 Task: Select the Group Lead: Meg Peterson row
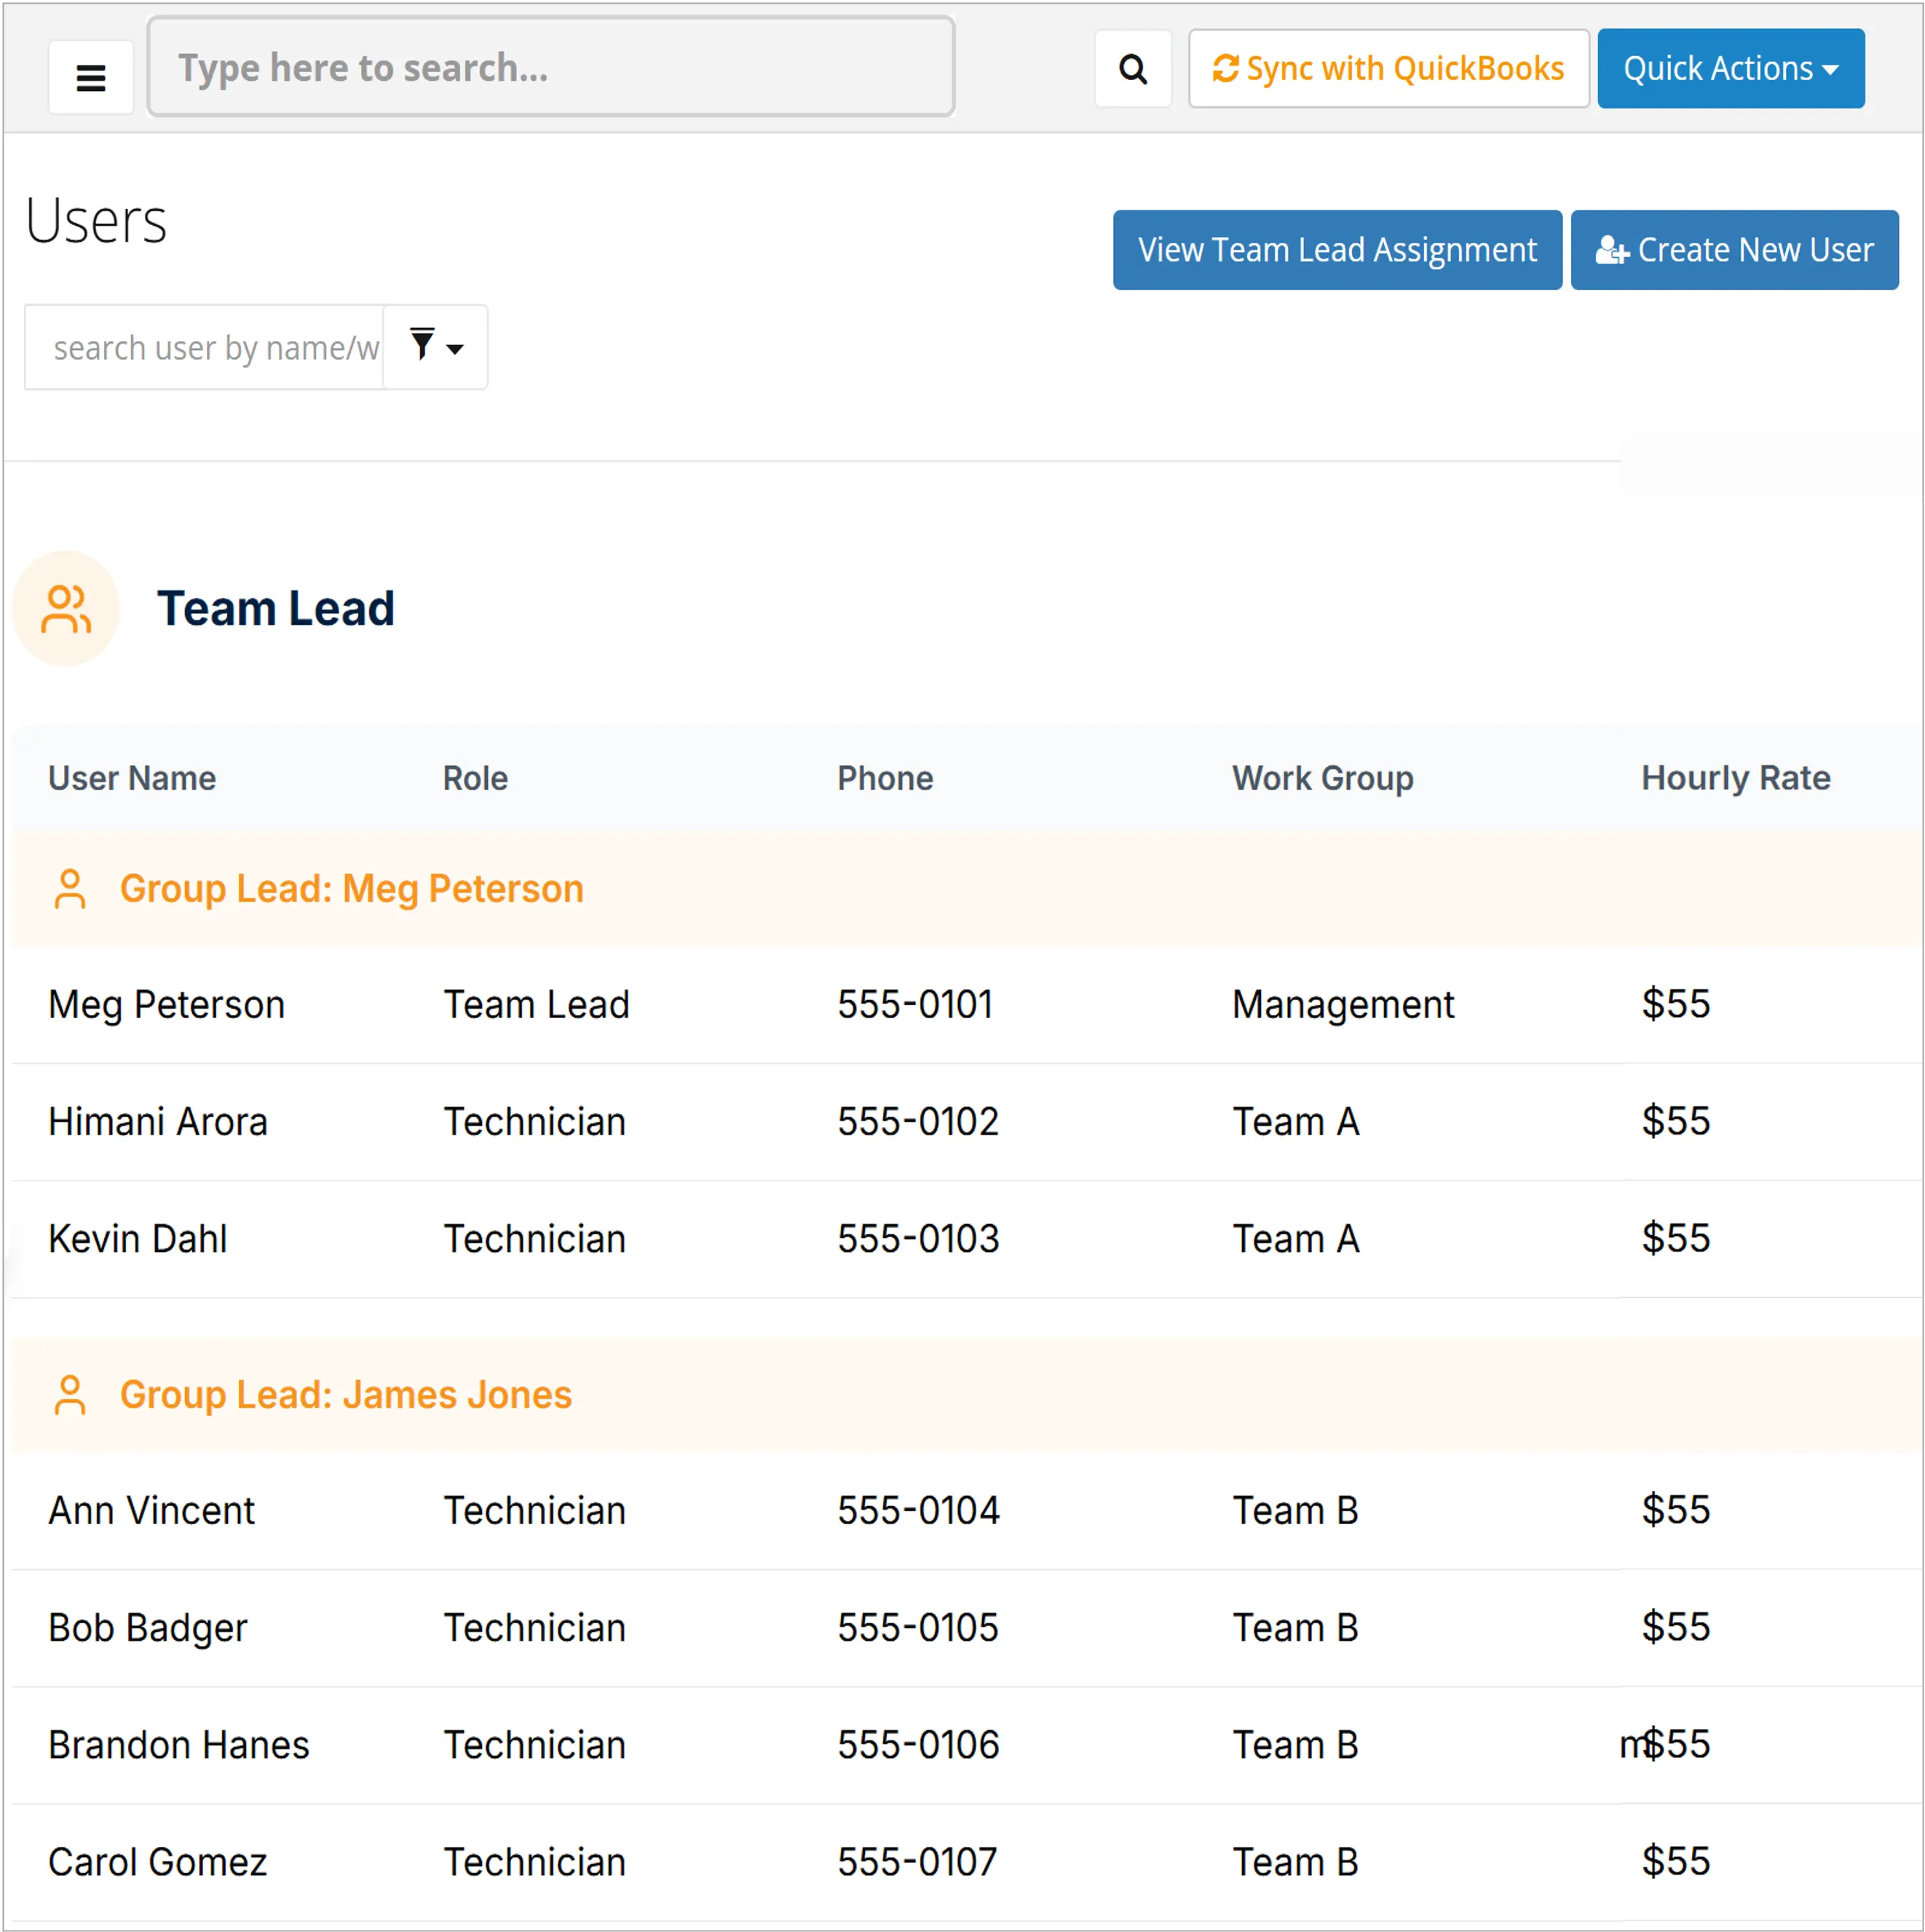(x=966, y=889)
